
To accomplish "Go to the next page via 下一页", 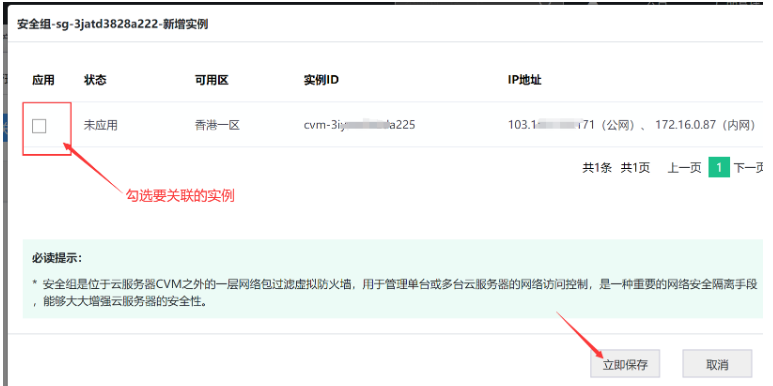I will click(x=748, y=168).
